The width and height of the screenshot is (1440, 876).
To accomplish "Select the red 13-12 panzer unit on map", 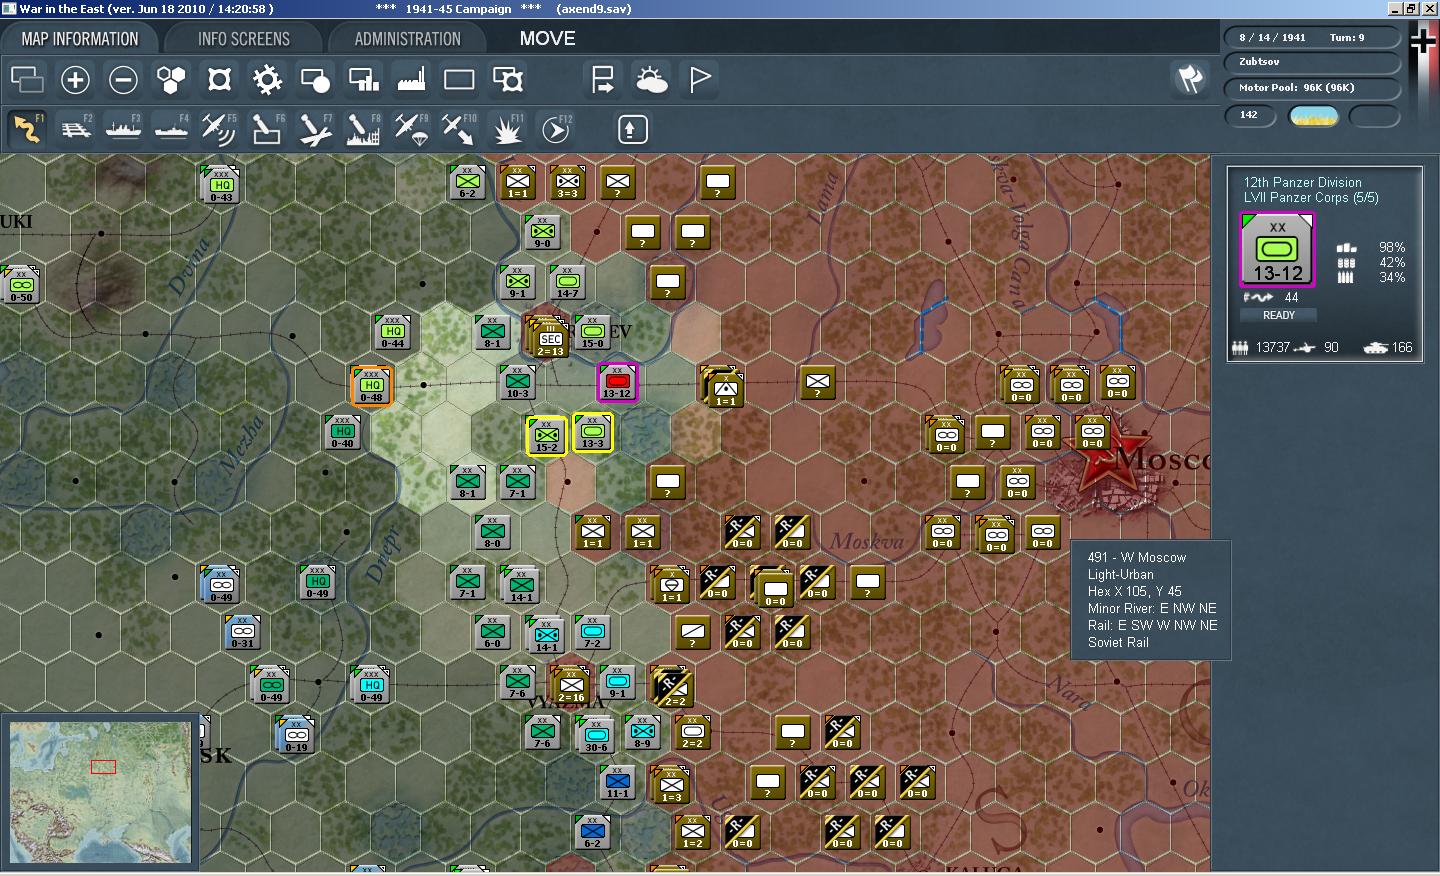I will tap(617, 382).
